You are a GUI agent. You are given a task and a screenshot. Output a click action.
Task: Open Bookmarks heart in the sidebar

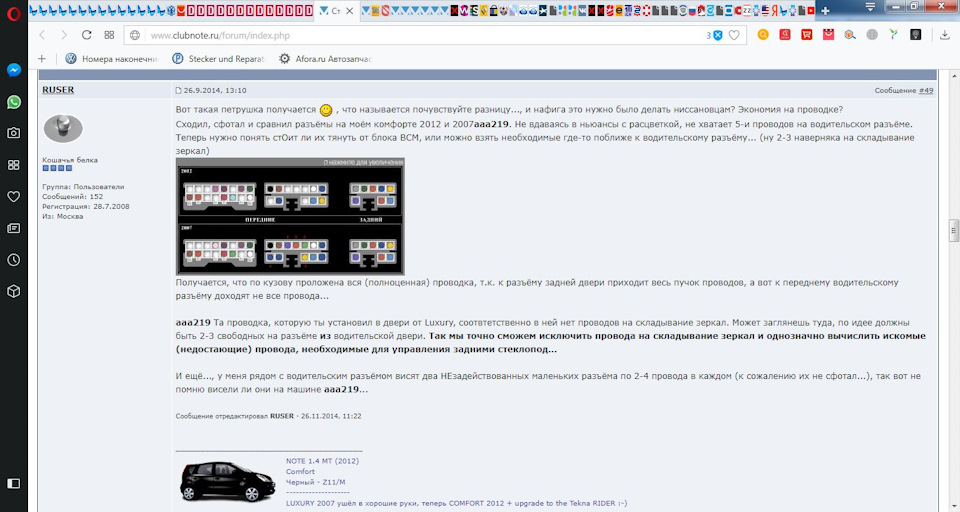[13, 197]
